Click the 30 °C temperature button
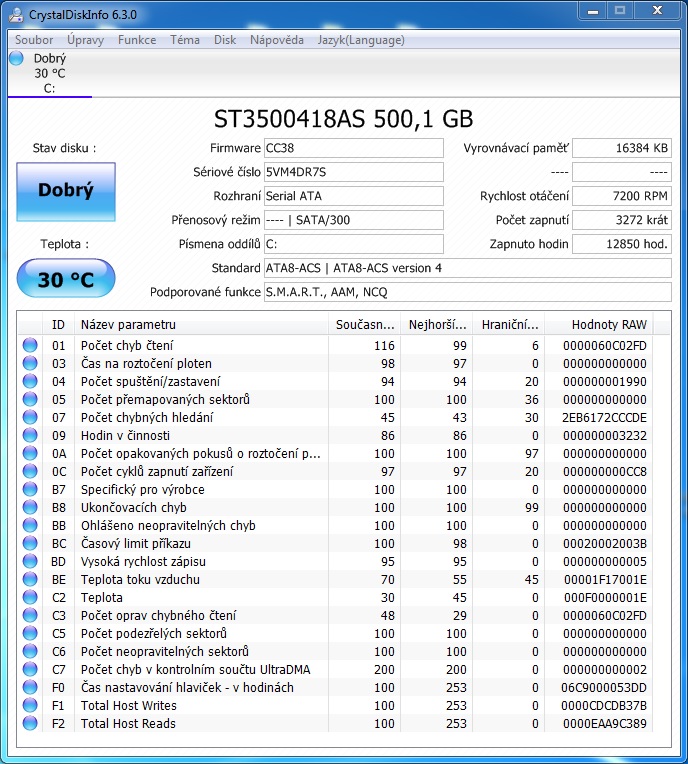The height and width of the screenshot is (764, 688). (x=66, y=279)
